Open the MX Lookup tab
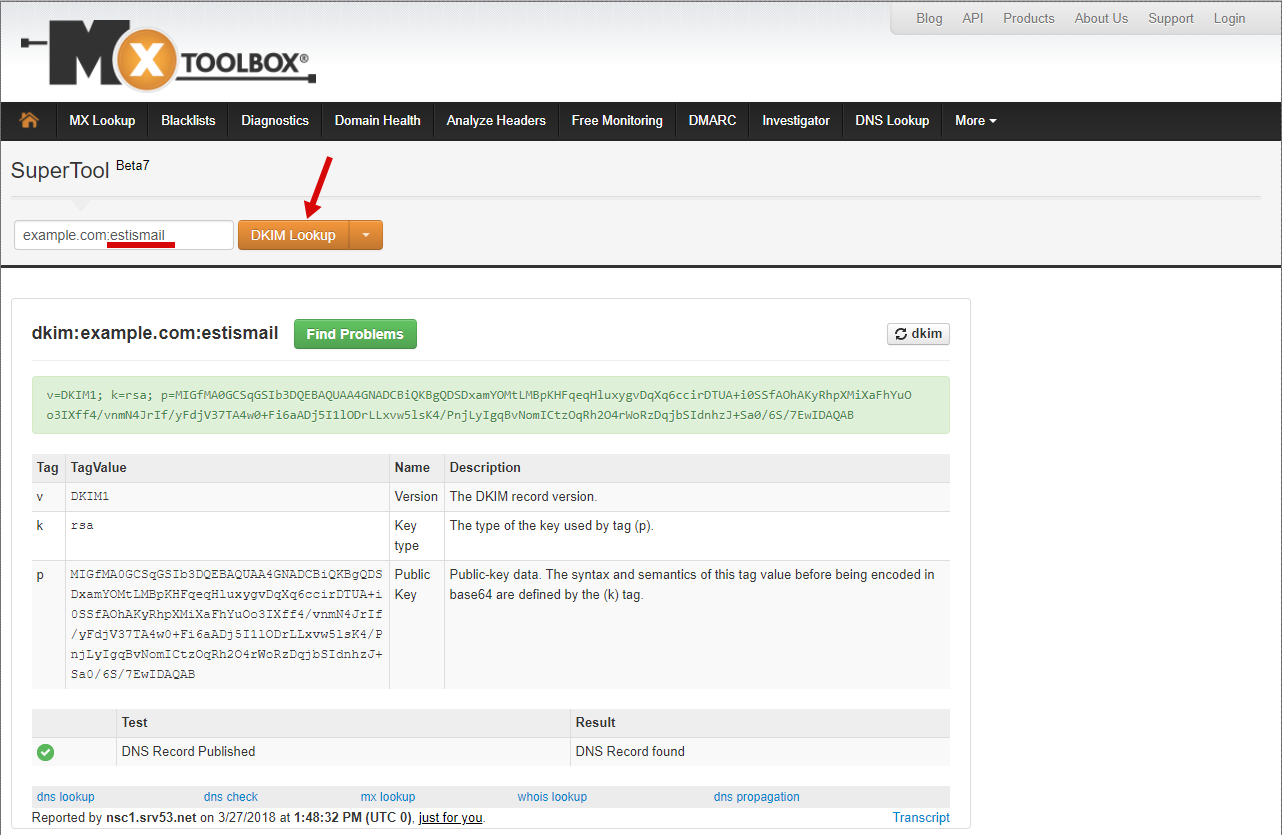This screenshot has width=1282, height=835. point(102,120)
